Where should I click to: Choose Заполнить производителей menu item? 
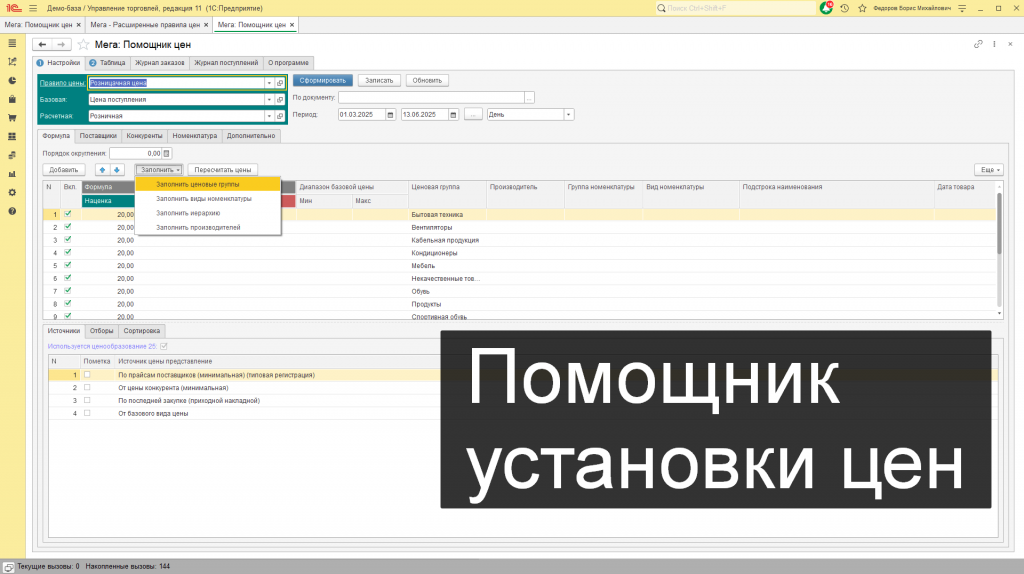pyautogui.click(x=208, y=227)
